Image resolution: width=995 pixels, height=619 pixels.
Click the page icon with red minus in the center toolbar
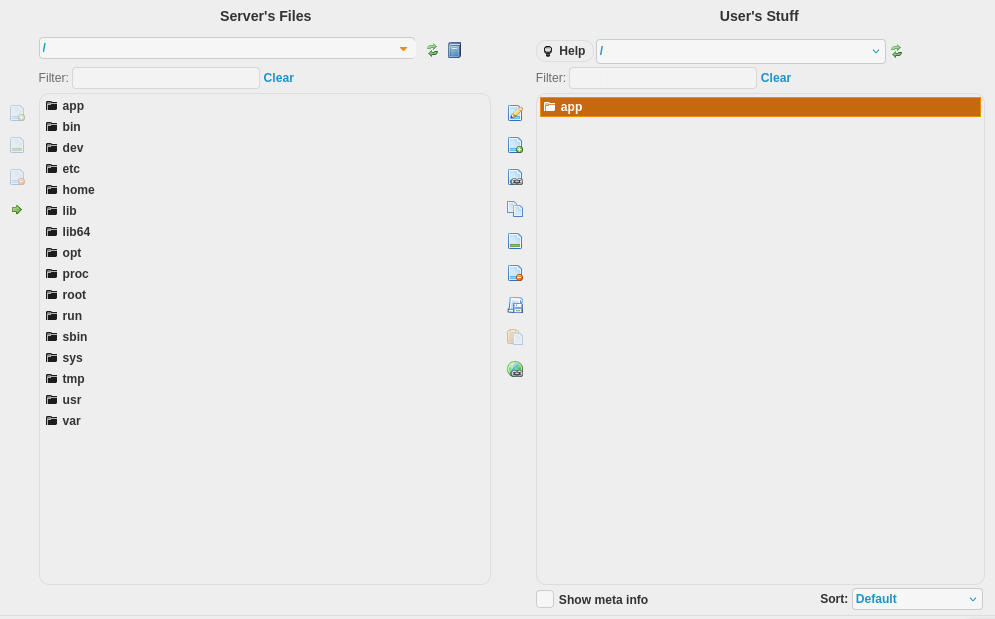pos(515,273)
